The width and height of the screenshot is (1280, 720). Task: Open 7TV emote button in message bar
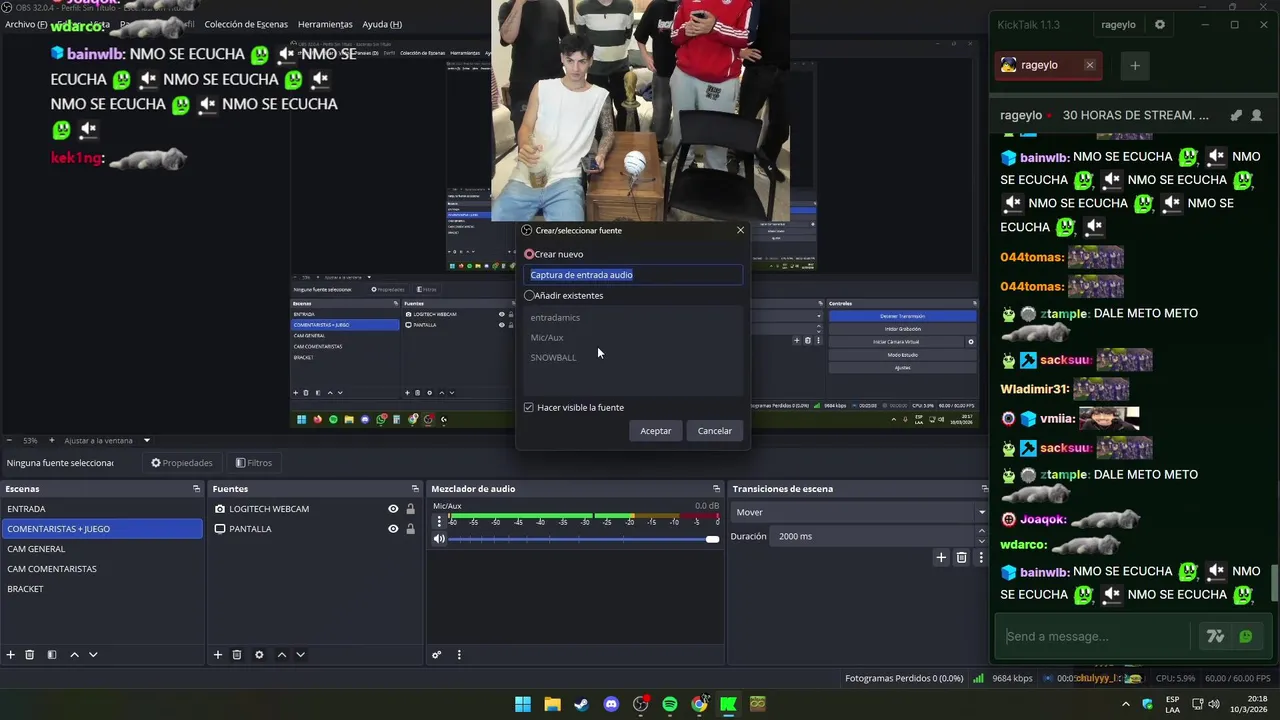click(1215, 636)
